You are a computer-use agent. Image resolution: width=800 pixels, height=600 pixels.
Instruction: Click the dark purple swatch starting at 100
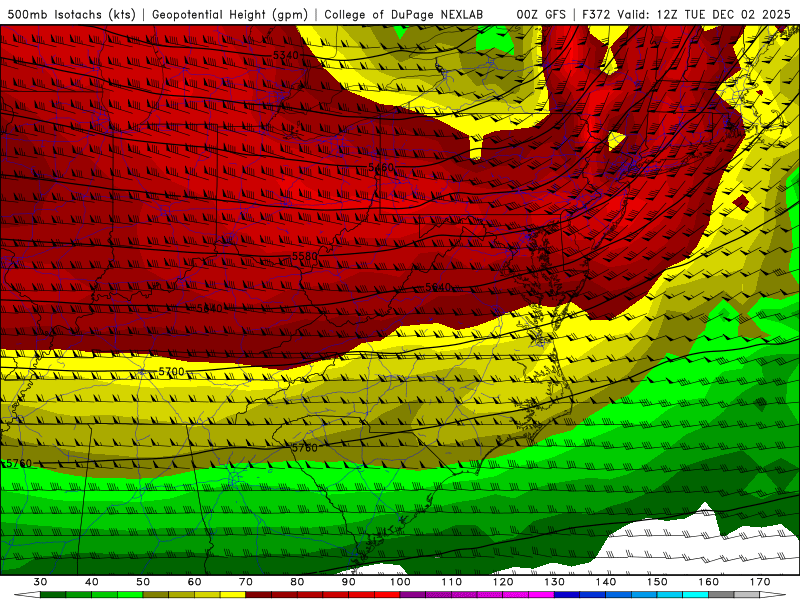(x=413, y=595)
